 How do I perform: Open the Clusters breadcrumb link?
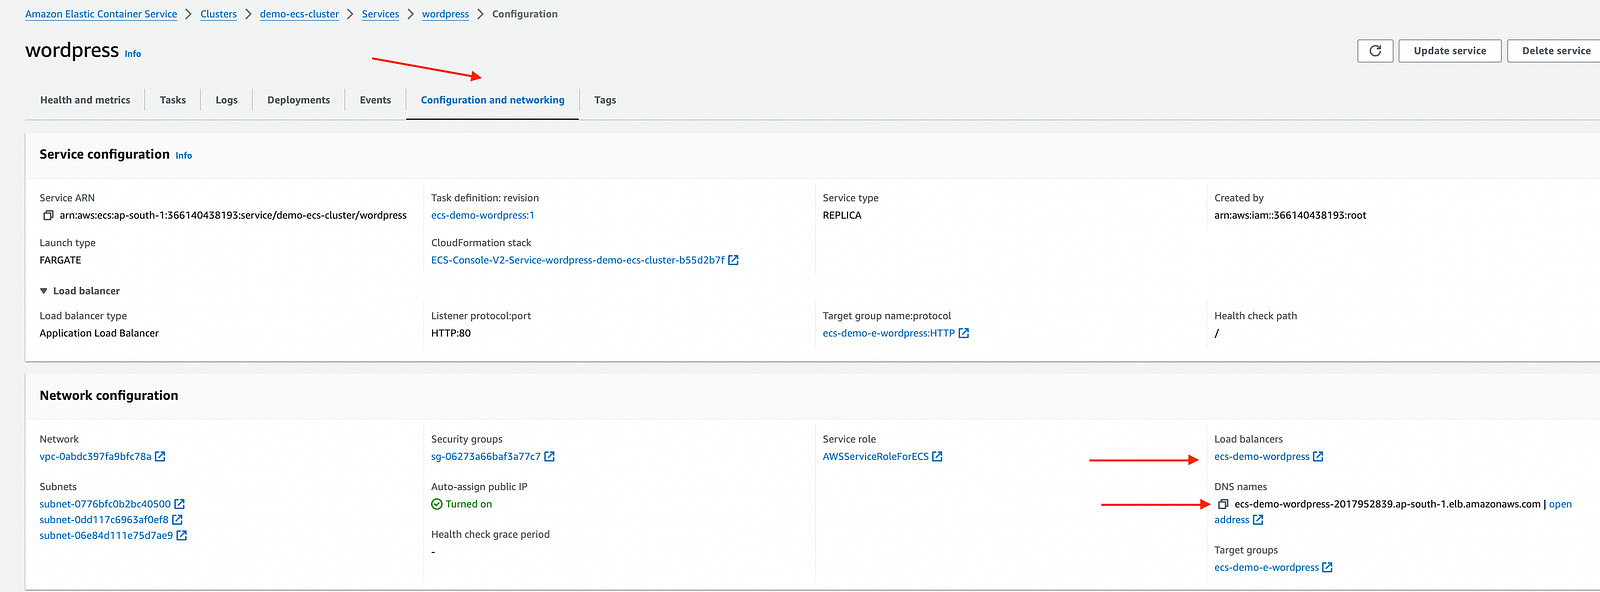(218, 14)
